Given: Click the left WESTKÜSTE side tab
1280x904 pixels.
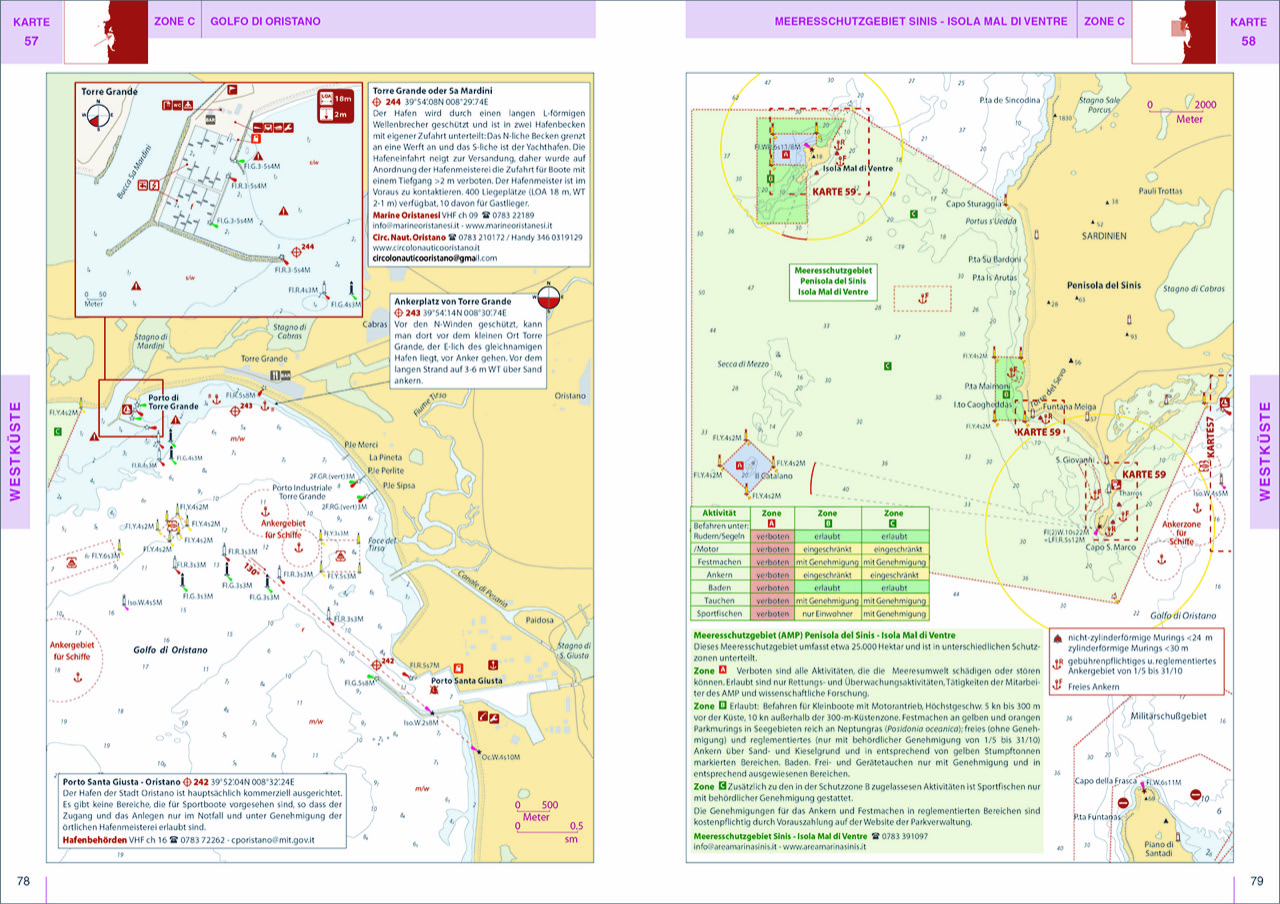Looking at the screenshot, I should coord(16,451).
